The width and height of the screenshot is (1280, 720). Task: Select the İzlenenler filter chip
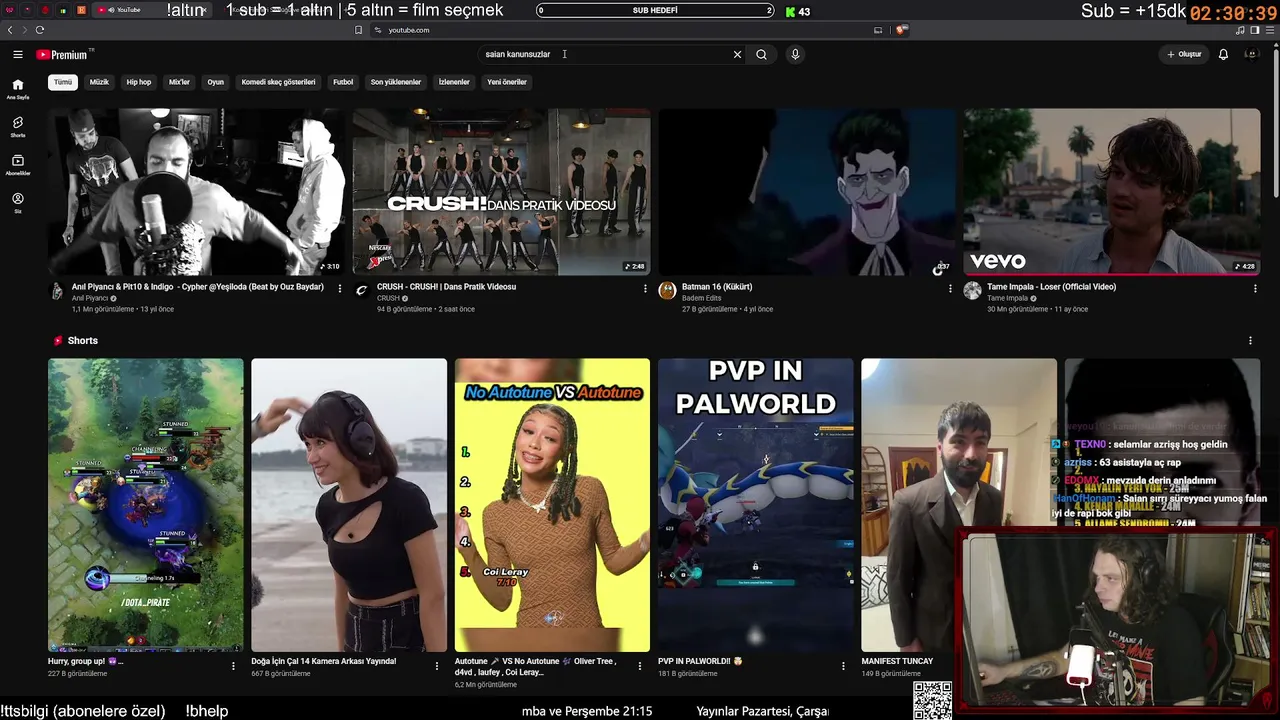click(454, 82)
